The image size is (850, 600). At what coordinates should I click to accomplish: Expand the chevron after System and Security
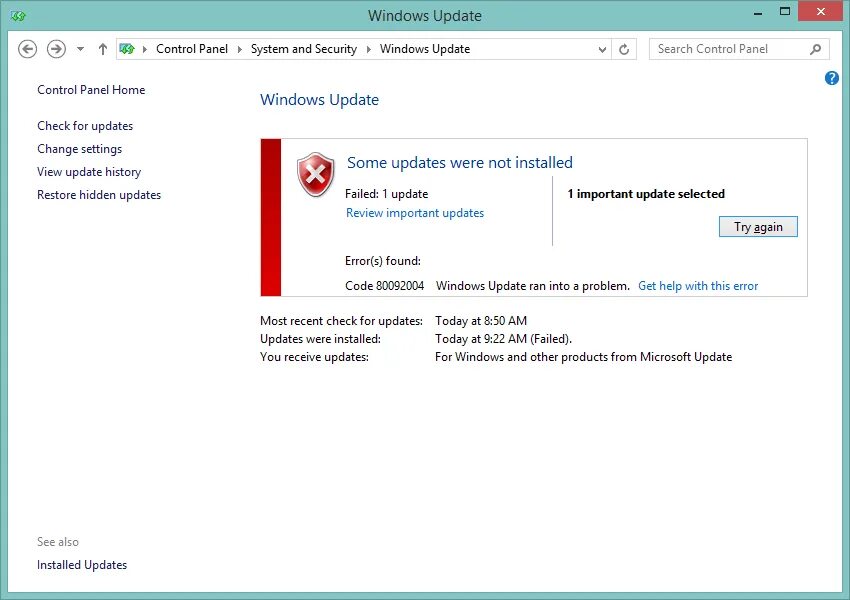click(369, 49)
